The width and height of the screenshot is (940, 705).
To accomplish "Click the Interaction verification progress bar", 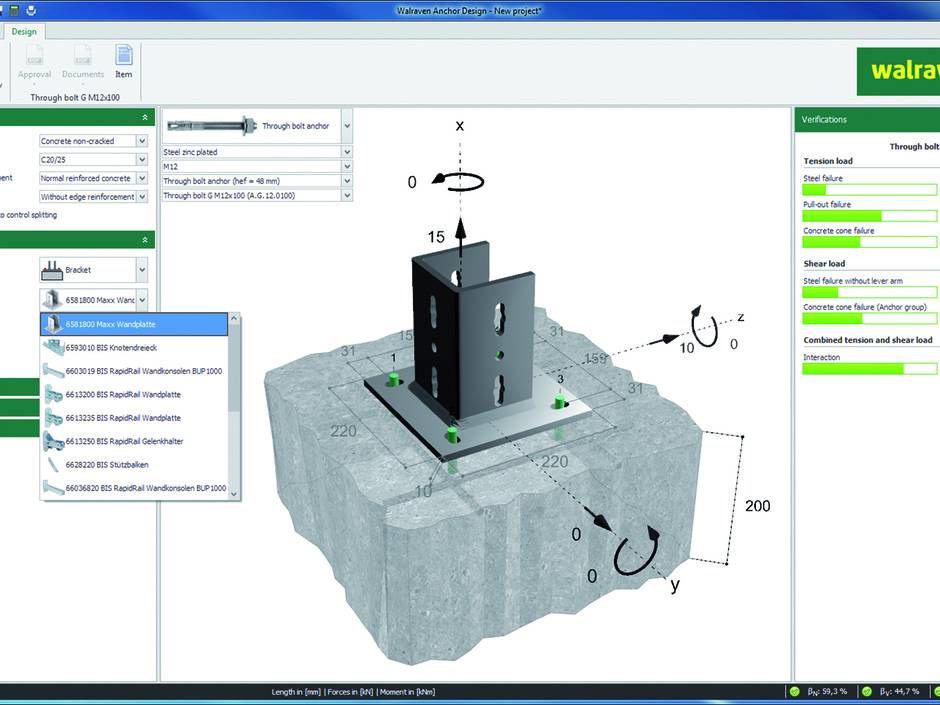I will pyautogui.click(x=864, y=369).
